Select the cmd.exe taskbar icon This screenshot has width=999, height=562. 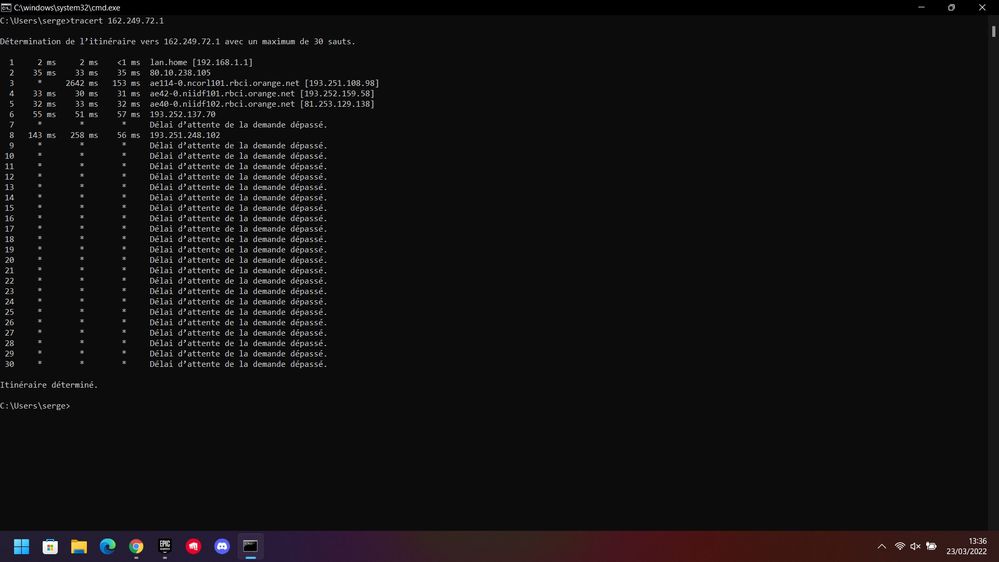tap(250, 546)
